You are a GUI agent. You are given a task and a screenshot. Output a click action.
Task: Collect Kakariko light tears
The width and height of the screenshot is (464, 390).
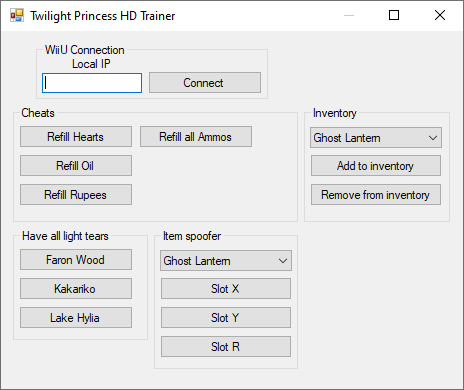(76, 289)
